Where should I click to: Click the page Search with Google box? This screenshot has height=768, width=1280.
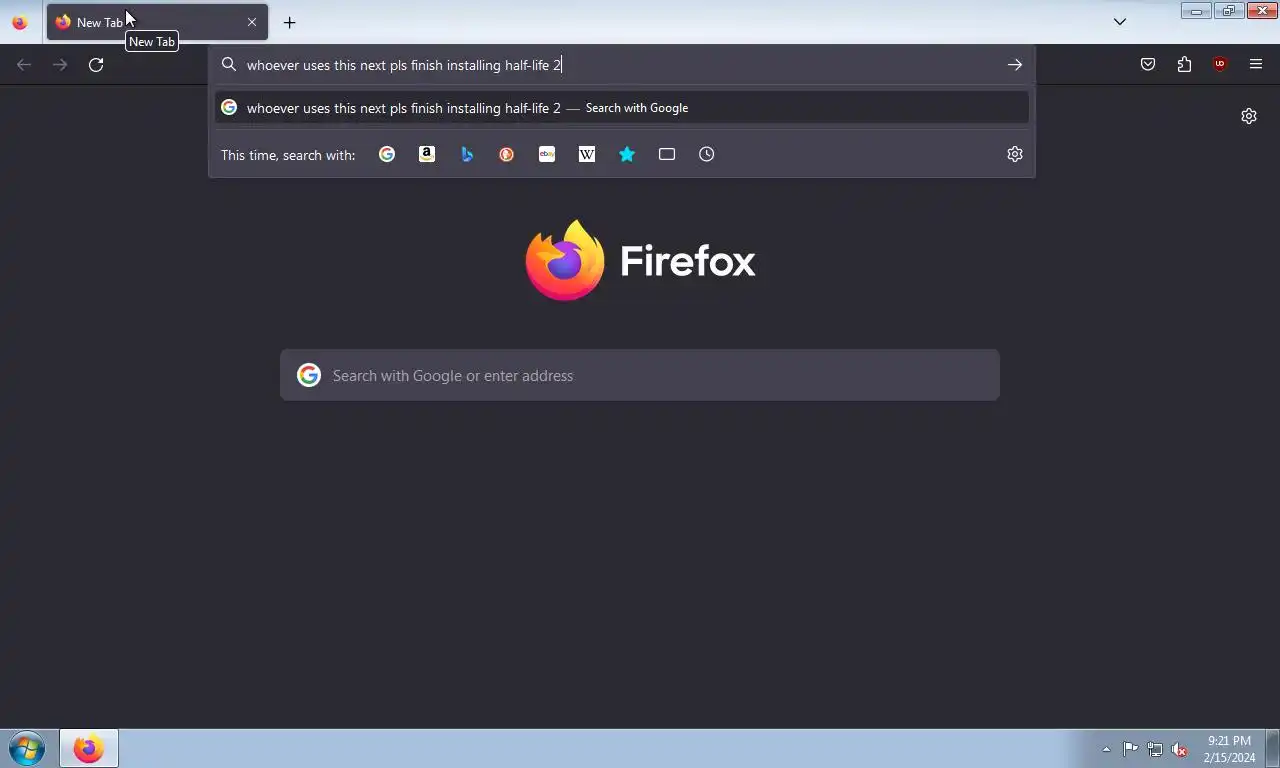(640, 375)
